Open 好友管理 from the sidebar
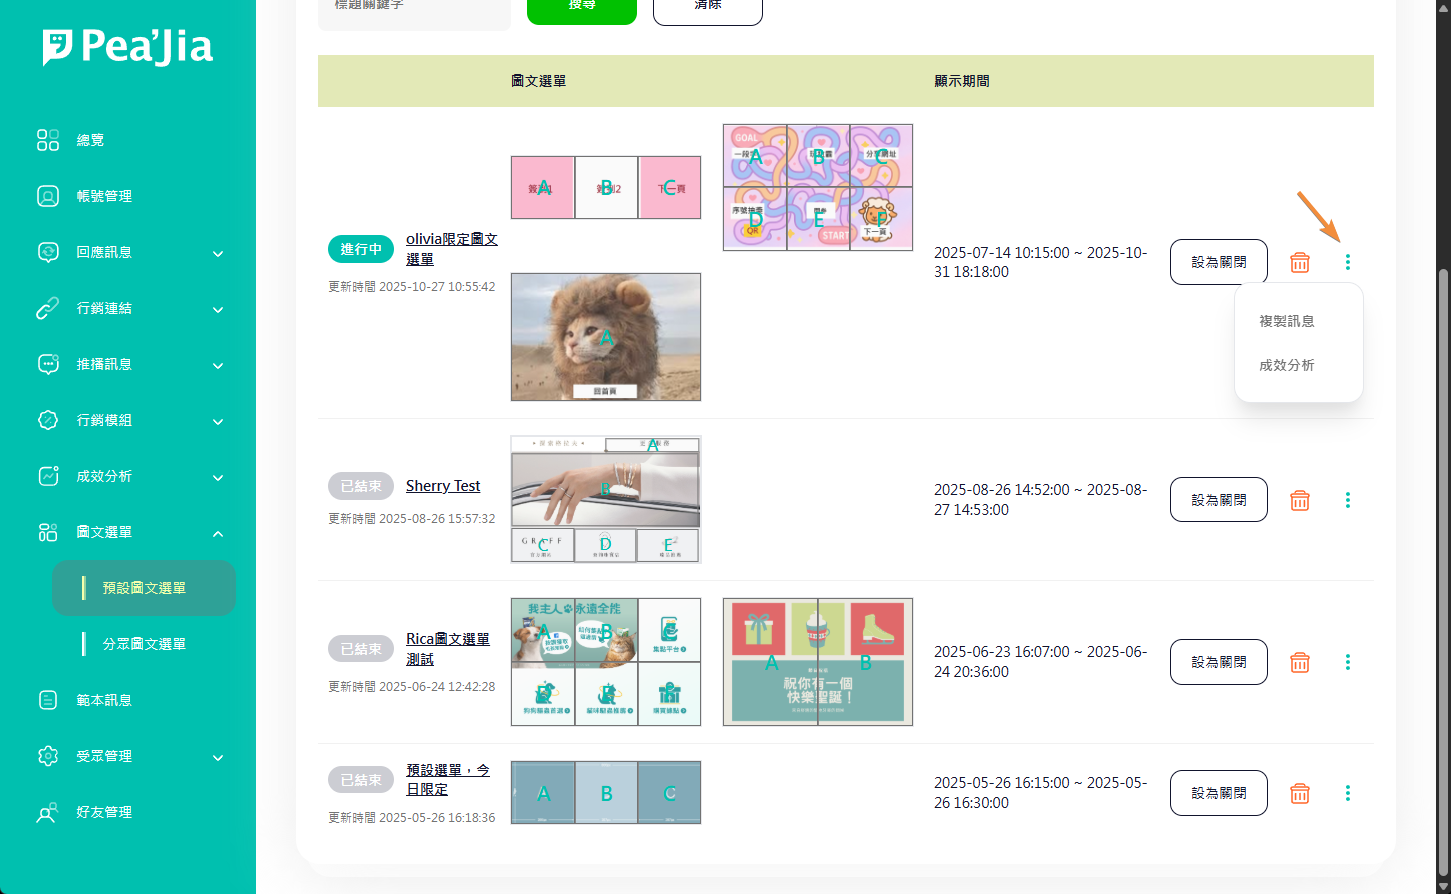This screenshot has width=1451, height=894. (104, 812)
